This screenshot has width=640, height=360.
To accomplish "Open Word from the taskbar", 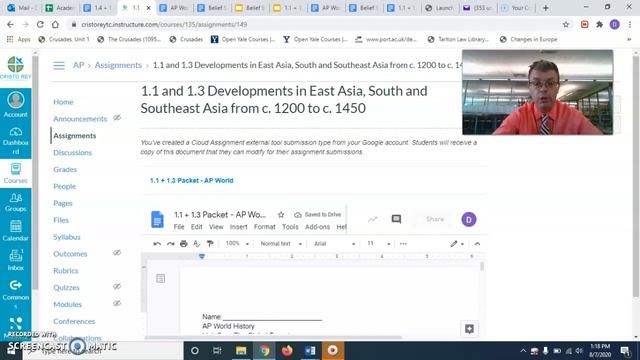I will (310, 351).
